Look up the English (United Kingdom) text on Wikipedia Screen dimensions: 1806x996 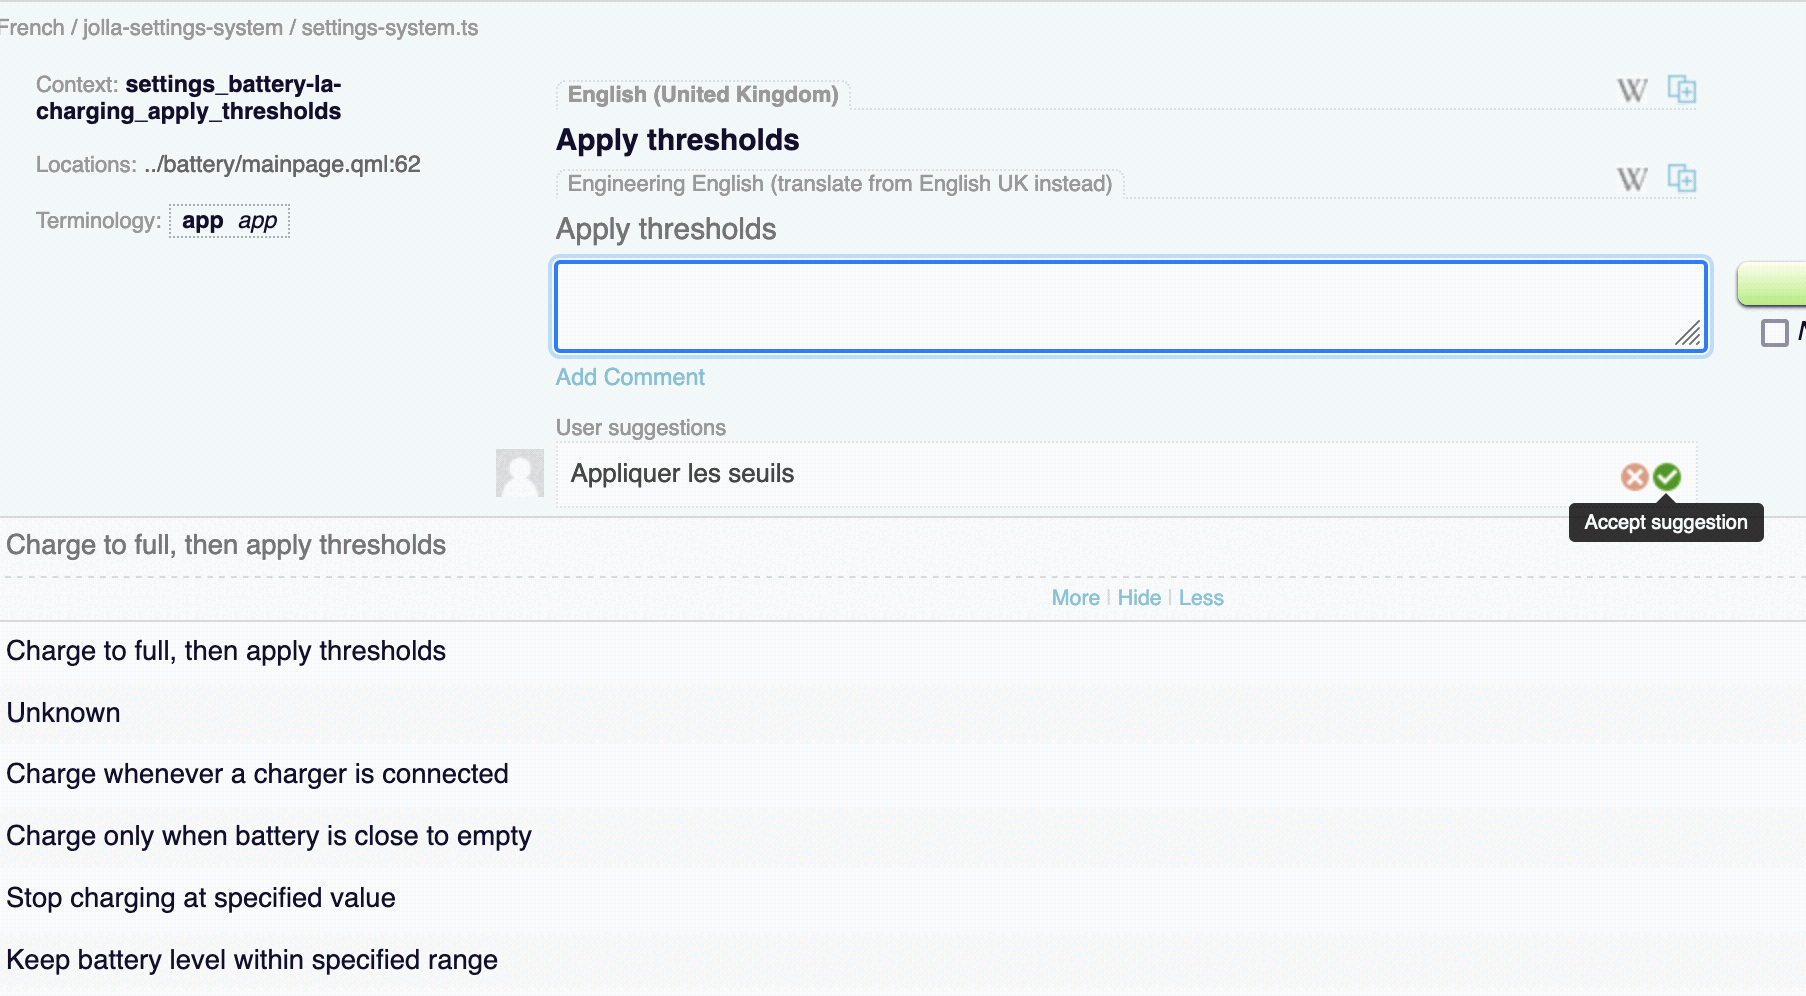click(x=1632, y=91)
